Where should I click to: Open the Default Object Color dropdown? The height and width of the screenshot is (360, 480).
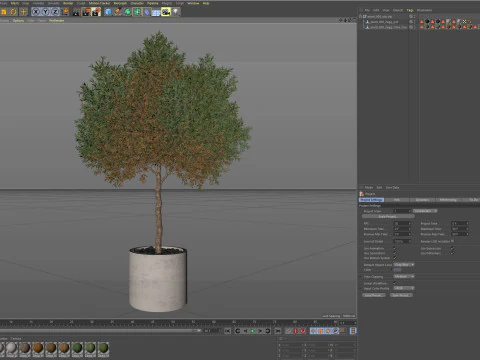coord(404,265)
